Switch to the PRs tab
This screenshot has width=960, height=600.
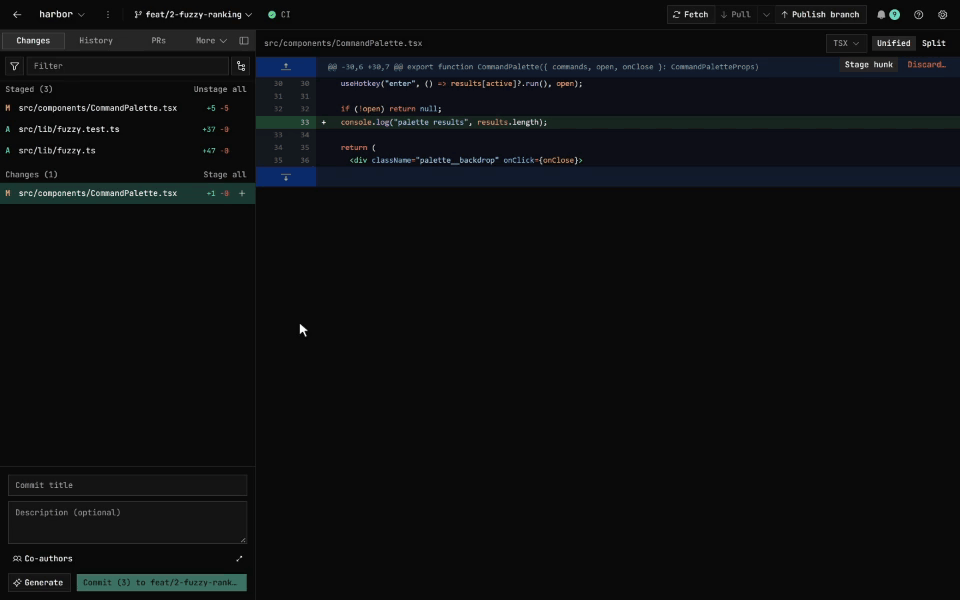159,40
